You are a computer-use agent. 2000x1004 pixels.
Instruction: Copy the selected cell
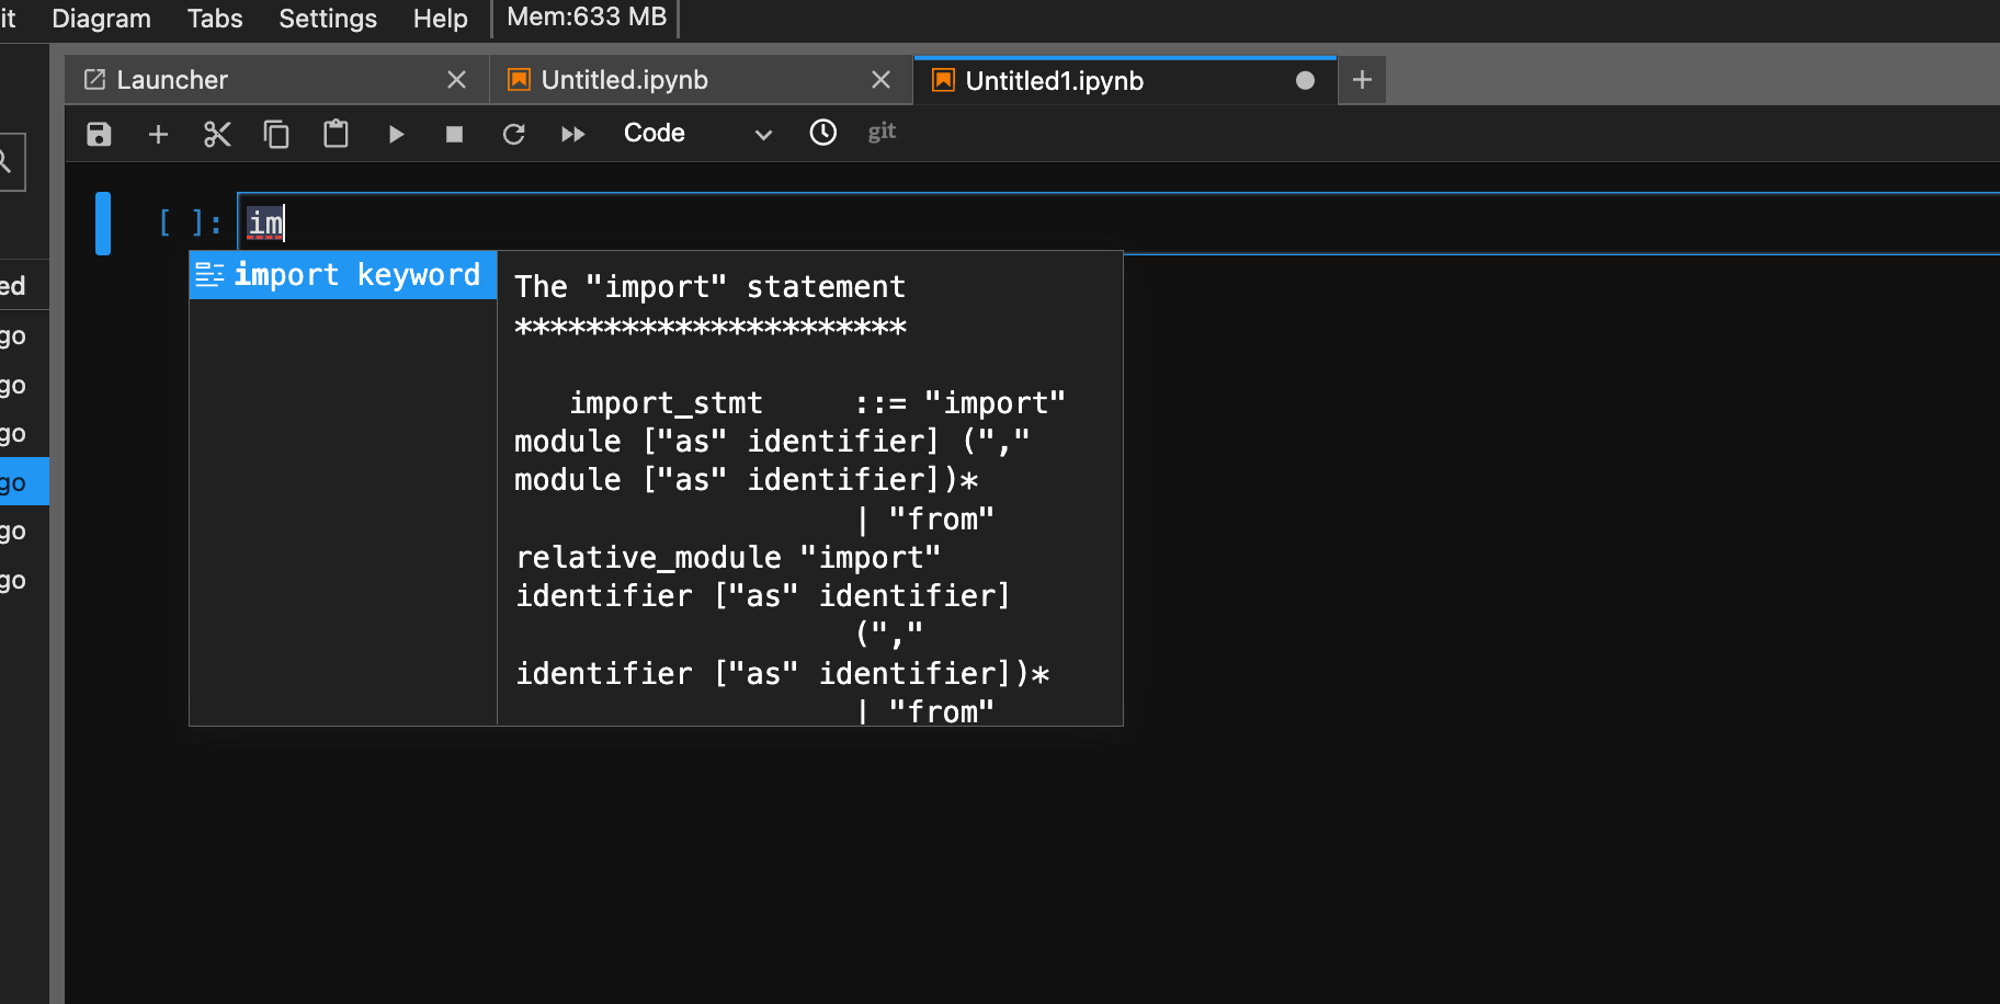276,134
